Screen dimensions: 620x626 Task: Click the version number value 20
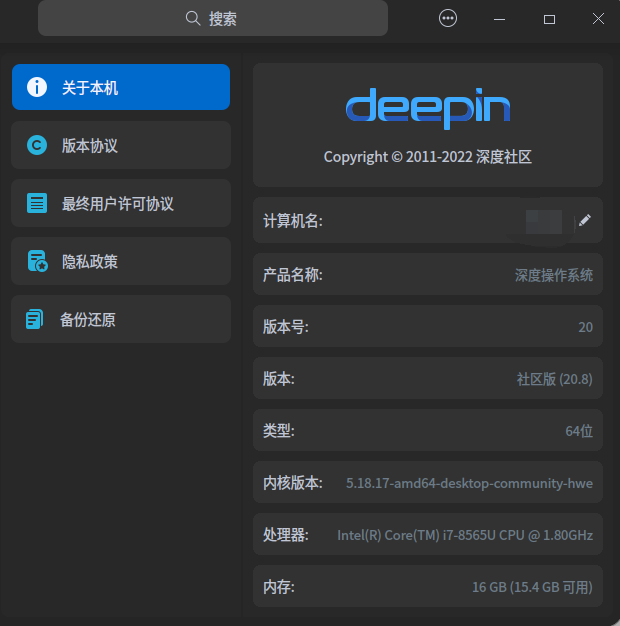click(585, 327)
